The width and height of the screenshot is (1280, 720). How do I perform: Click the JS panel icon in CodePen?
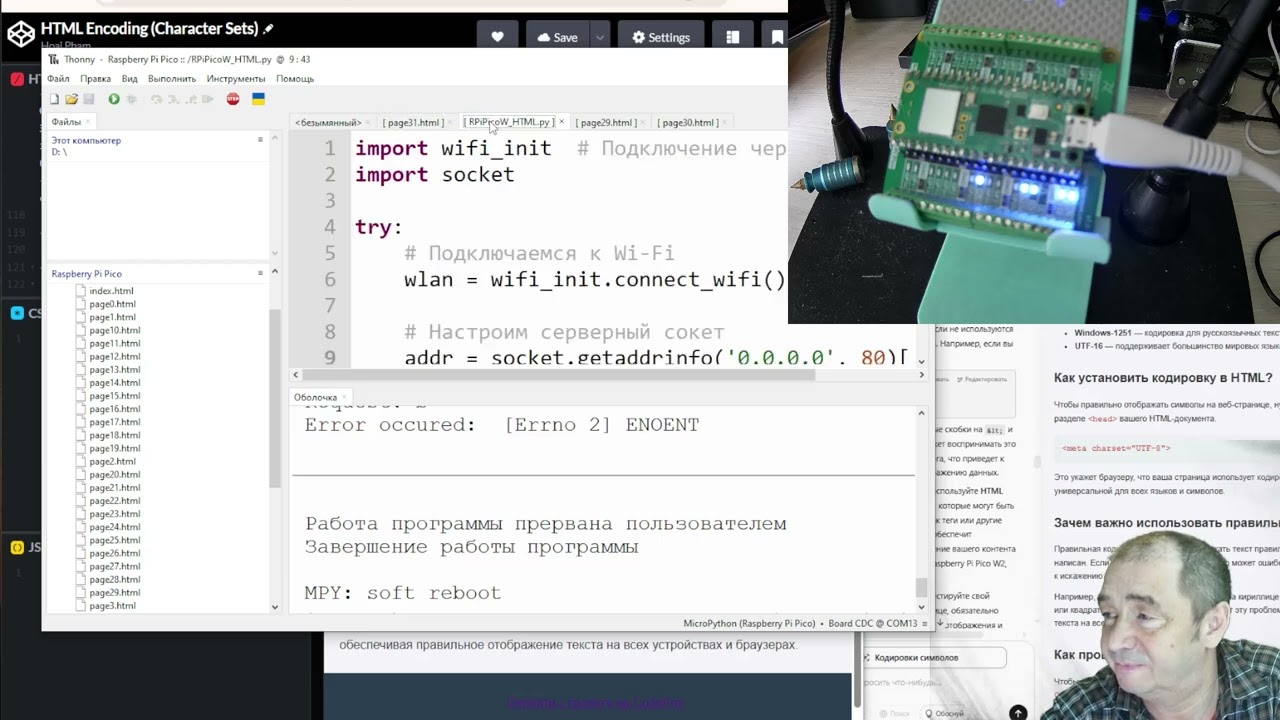click(x=18, y=547)
